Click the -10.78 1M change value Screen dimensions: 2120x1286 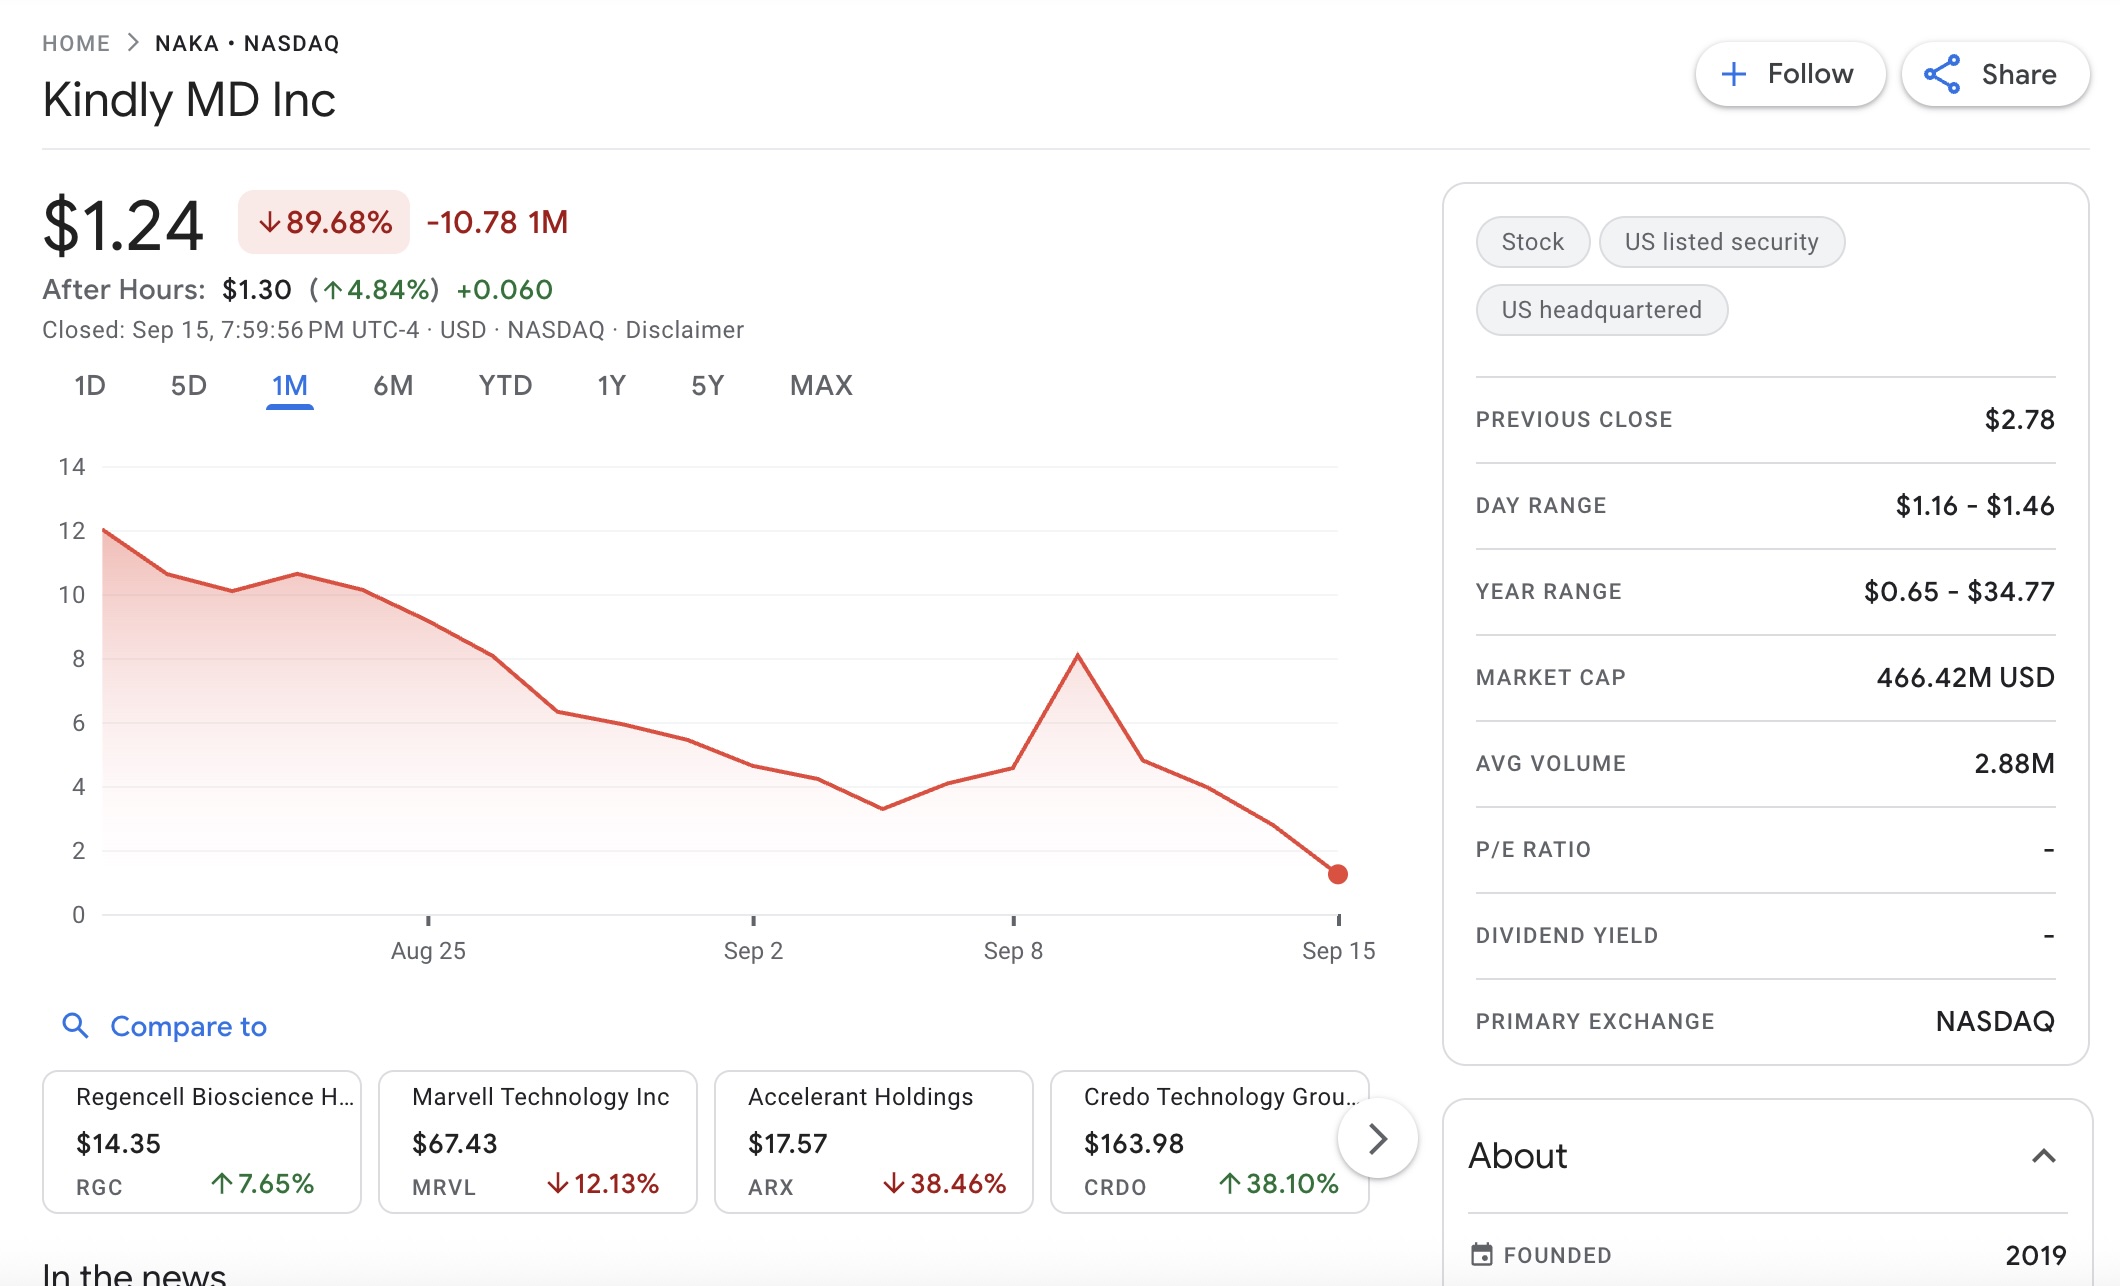click(497, 222)
